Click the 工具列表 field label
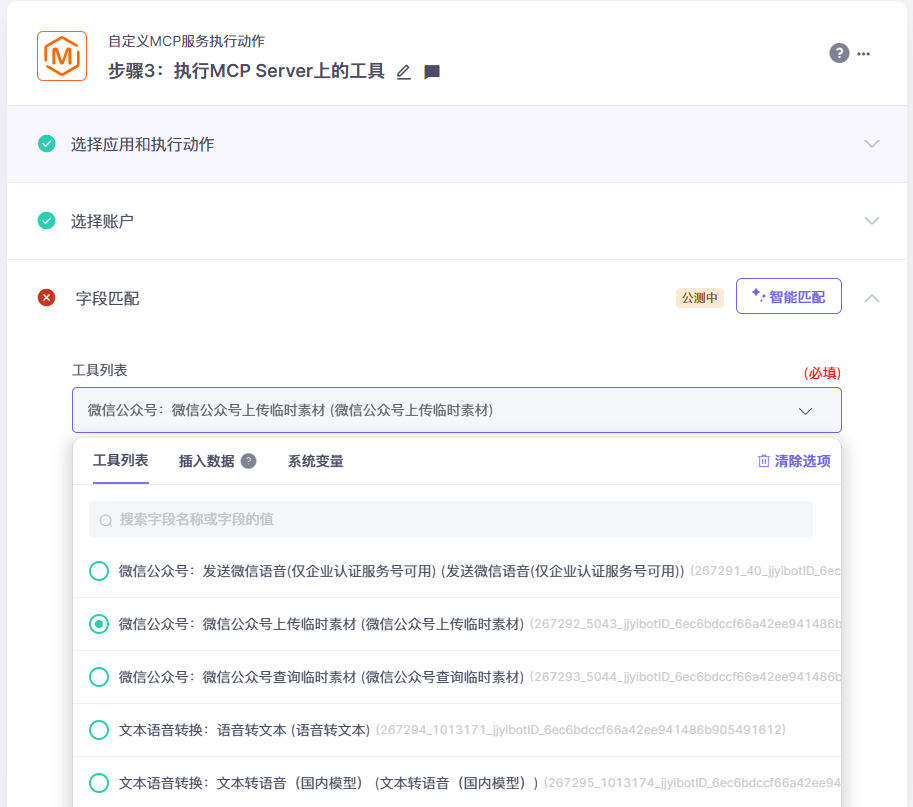The width and height of the screenshot is (913, 807). tap(100, 370)
